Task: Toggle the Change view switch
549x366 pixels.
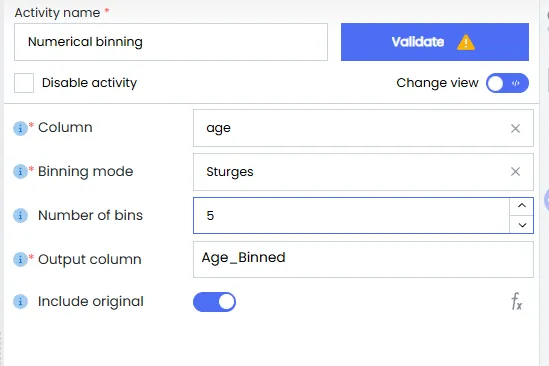Action: (x=507, y=83)
